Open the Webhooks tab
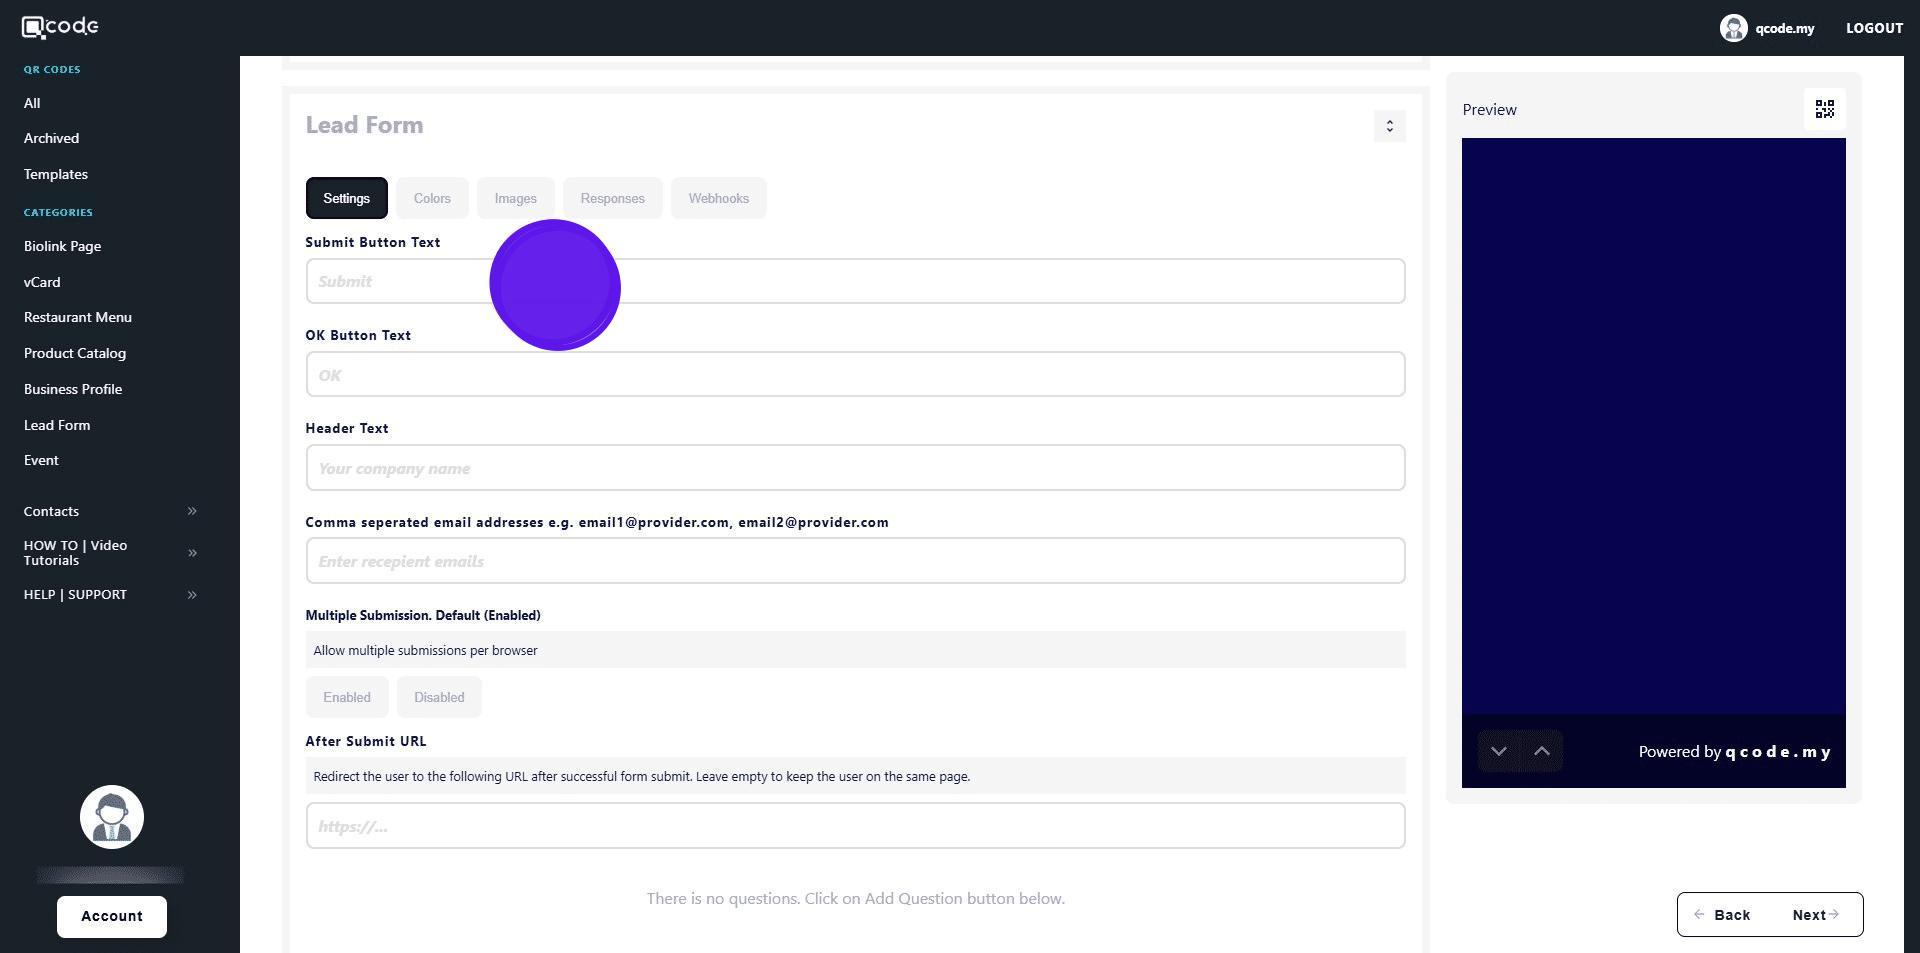Image resolution: width=1920 pixels, height=953 pixels. (718, 198)
